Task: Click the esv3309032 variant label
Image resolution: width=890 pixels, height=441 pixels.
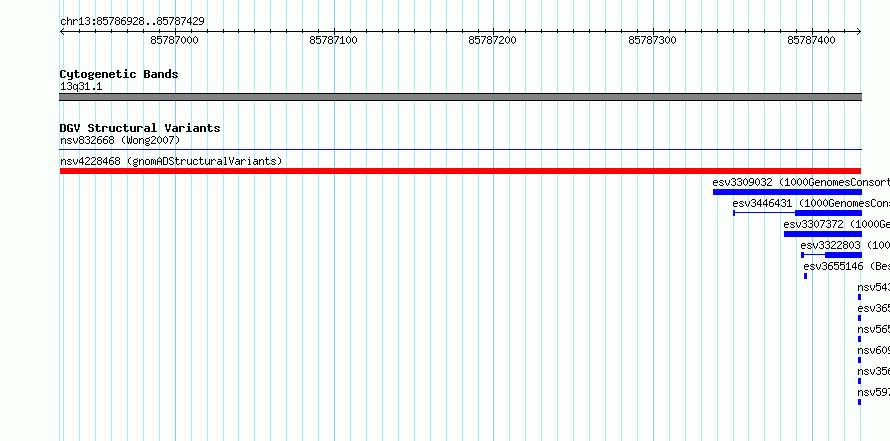Action: click(801, 182)
